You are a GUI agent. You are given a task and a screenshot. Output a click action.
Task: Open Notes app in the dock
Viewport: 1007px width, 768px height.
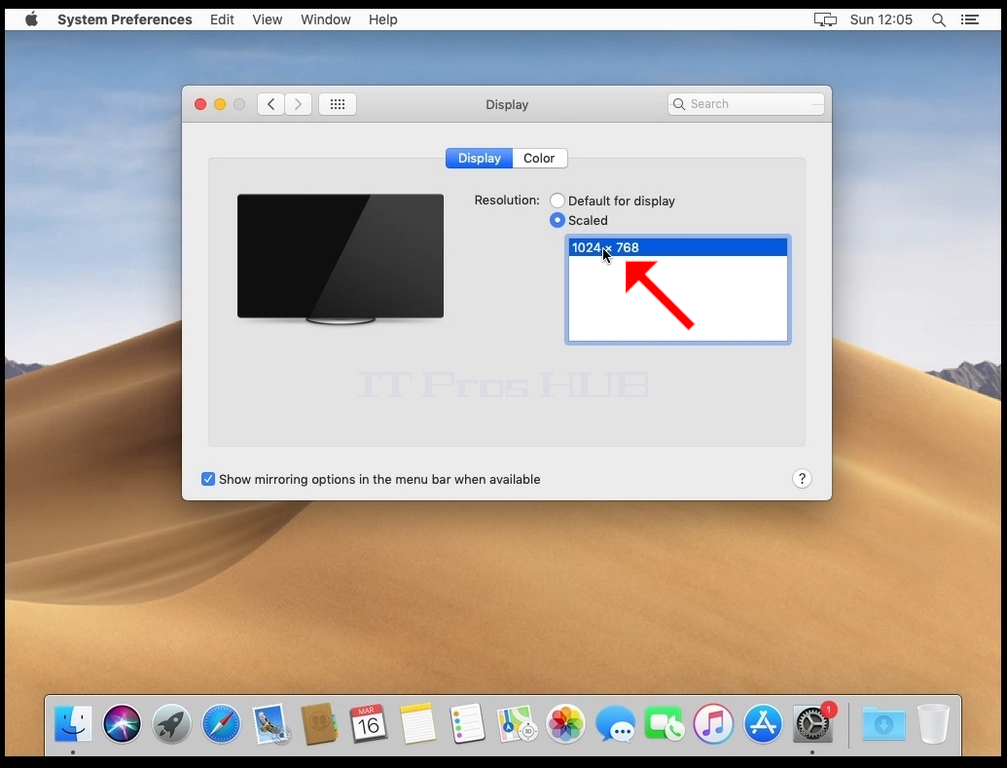point(417,724)
